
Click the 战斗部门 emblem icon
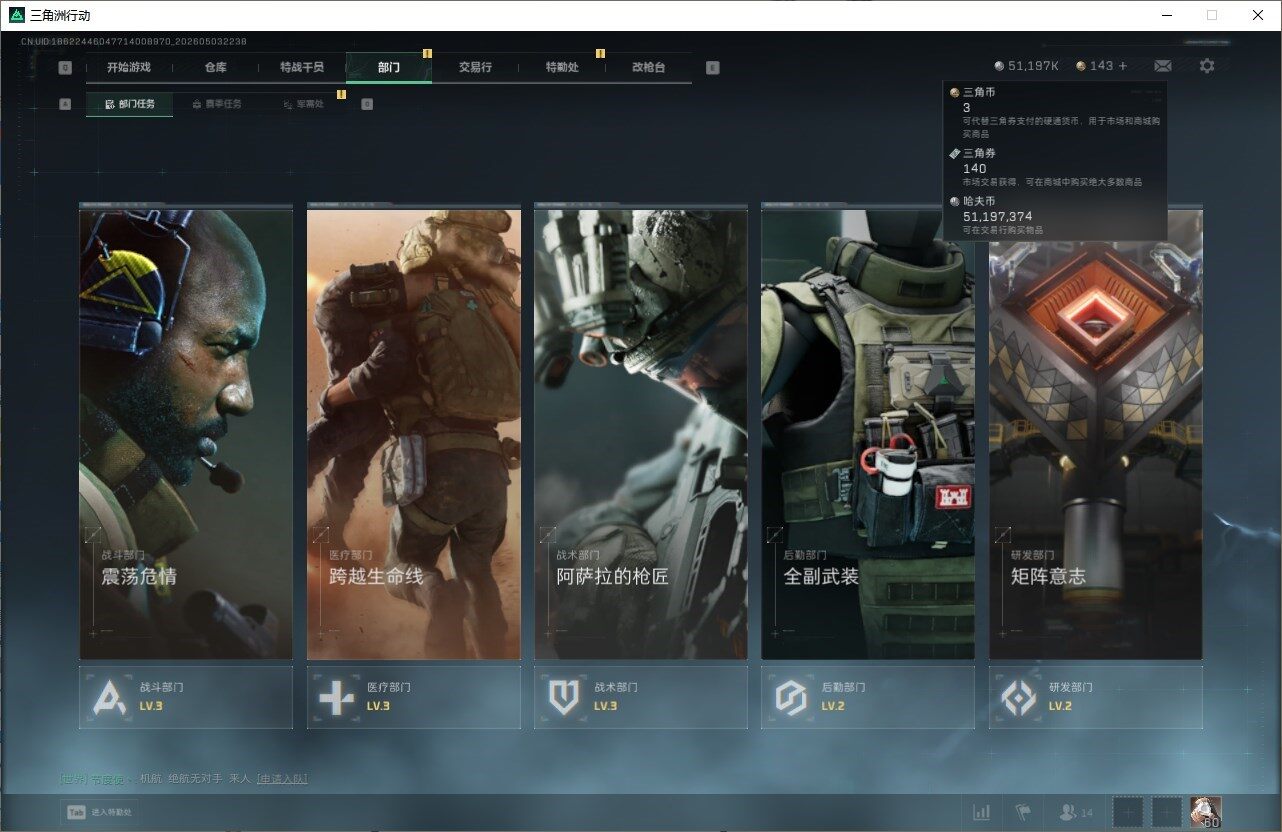pos(109,697)
